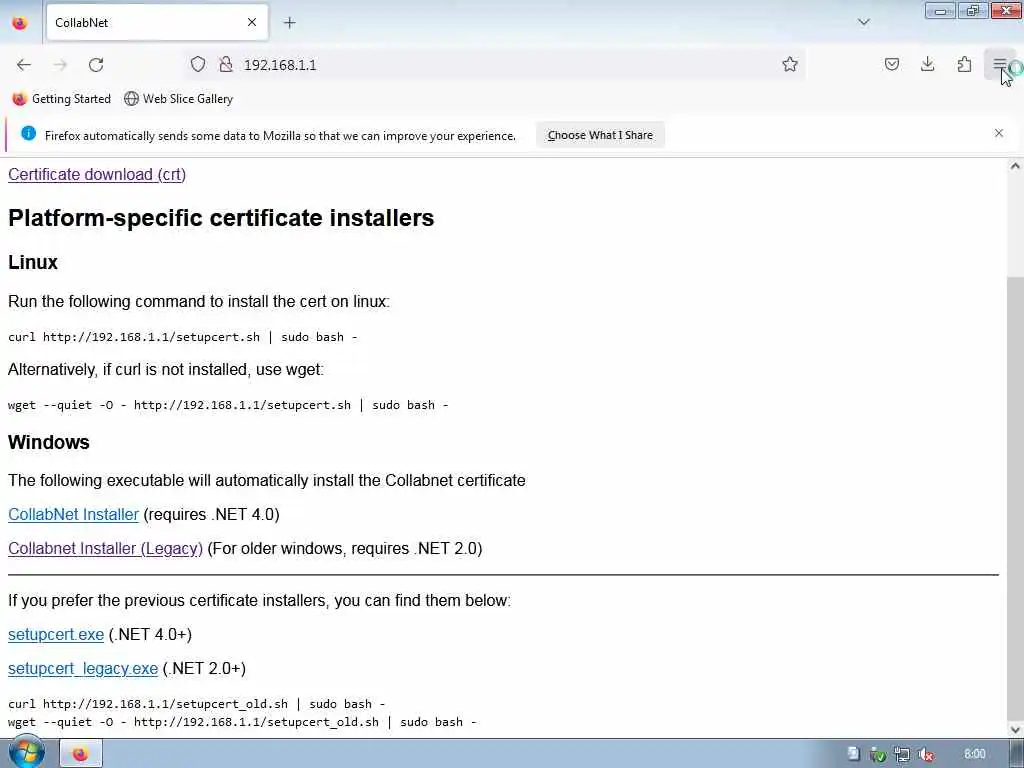Viewport: 1024px width, 768px height.
Task: Click the Windows heading
Action: 48,442
